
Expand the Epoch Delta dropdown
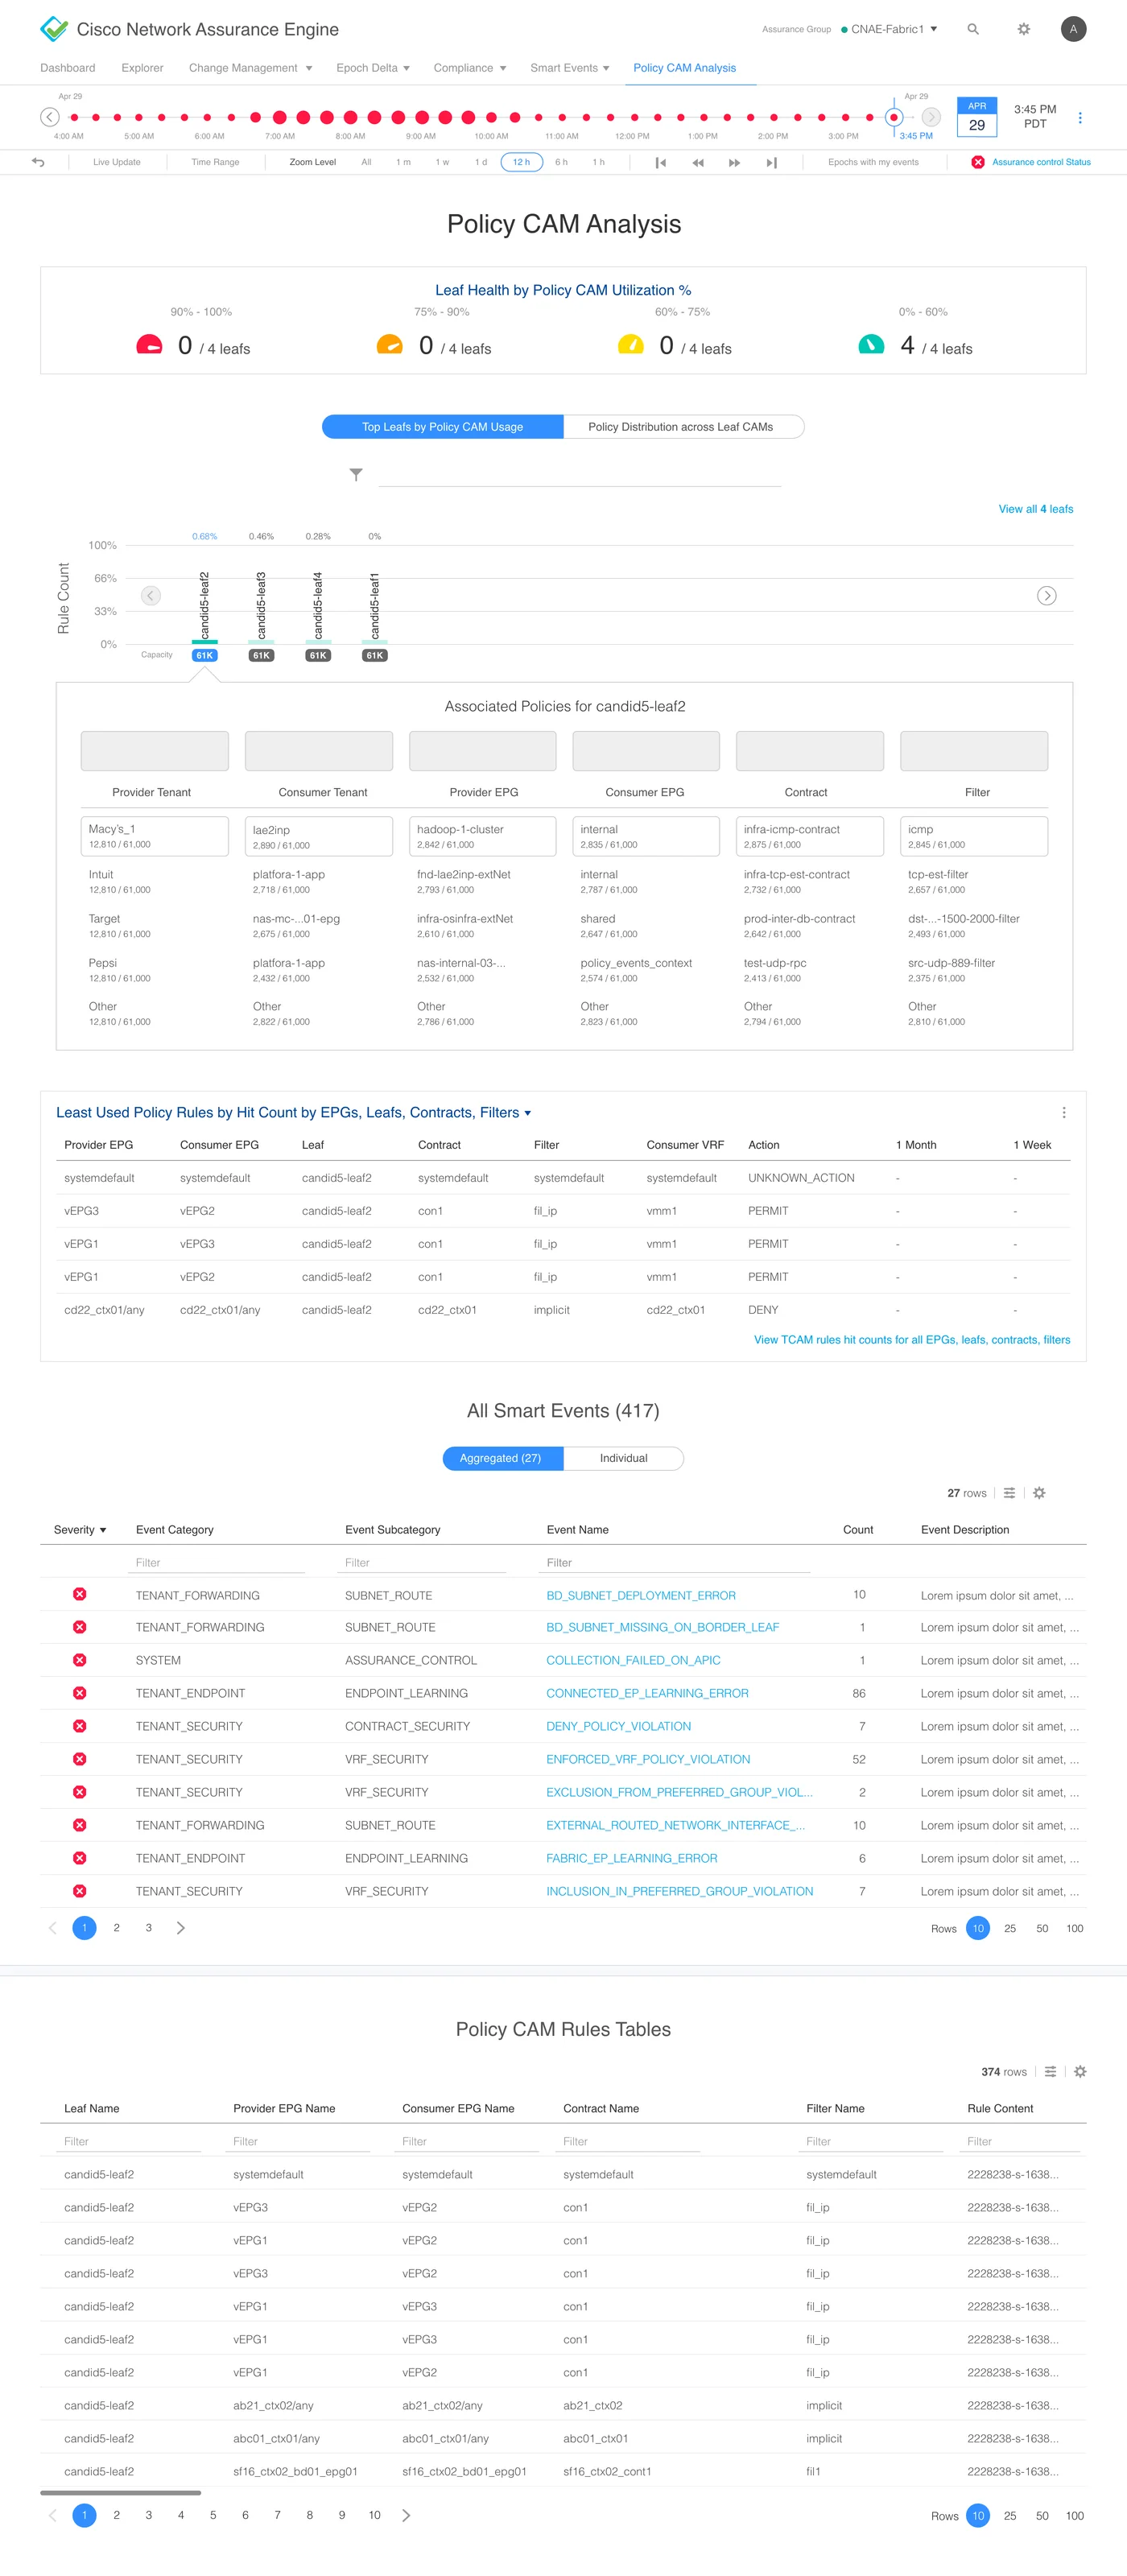pyautogui.click(x=373, y=68)
